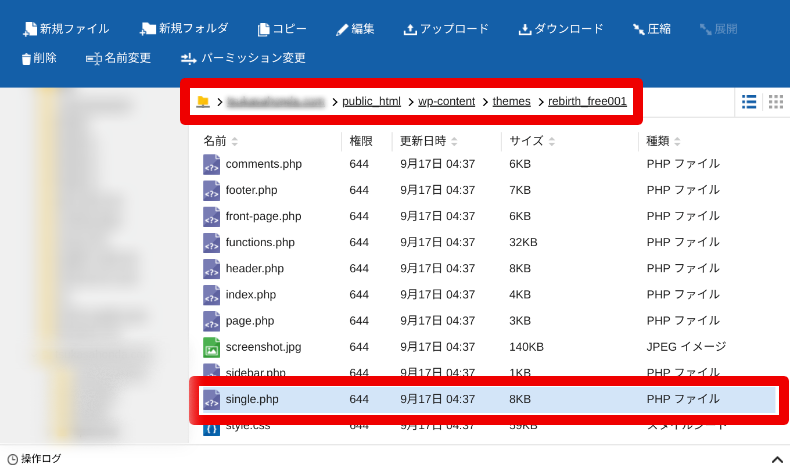Select the header.php file name
This screenshot has width=790, height=472.
(x=254, y=269)
